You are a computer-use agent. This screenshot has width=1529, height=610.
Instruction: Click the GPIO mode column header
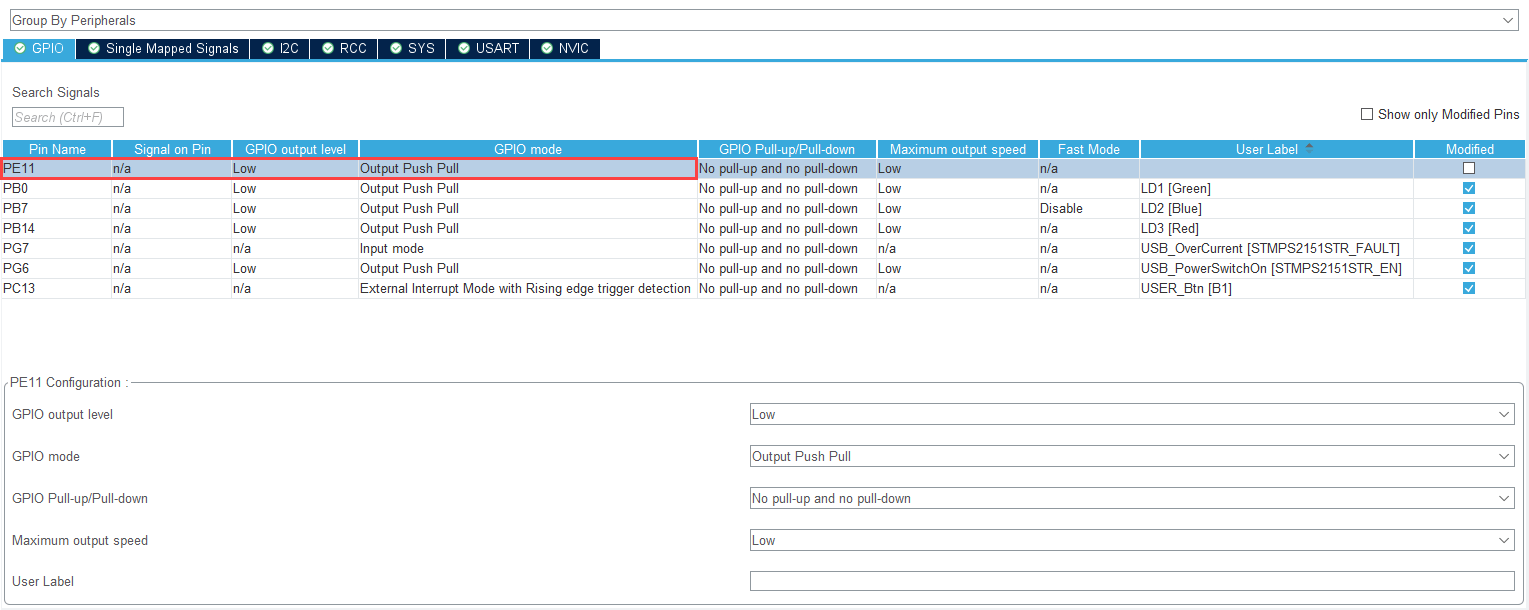[x=527, y=149]
